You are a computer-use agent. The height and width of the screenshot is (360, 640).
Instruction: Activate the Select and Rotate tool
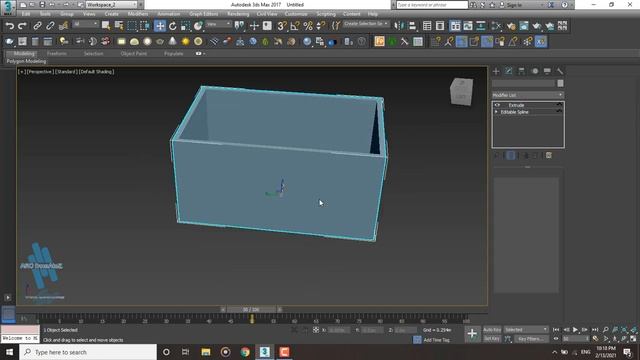[x=173, y=26]
